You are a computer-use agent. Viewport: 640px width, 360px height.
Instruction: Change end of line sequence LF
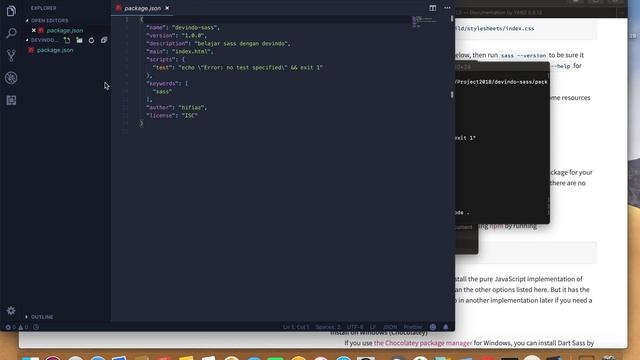(x=373, y=327)
